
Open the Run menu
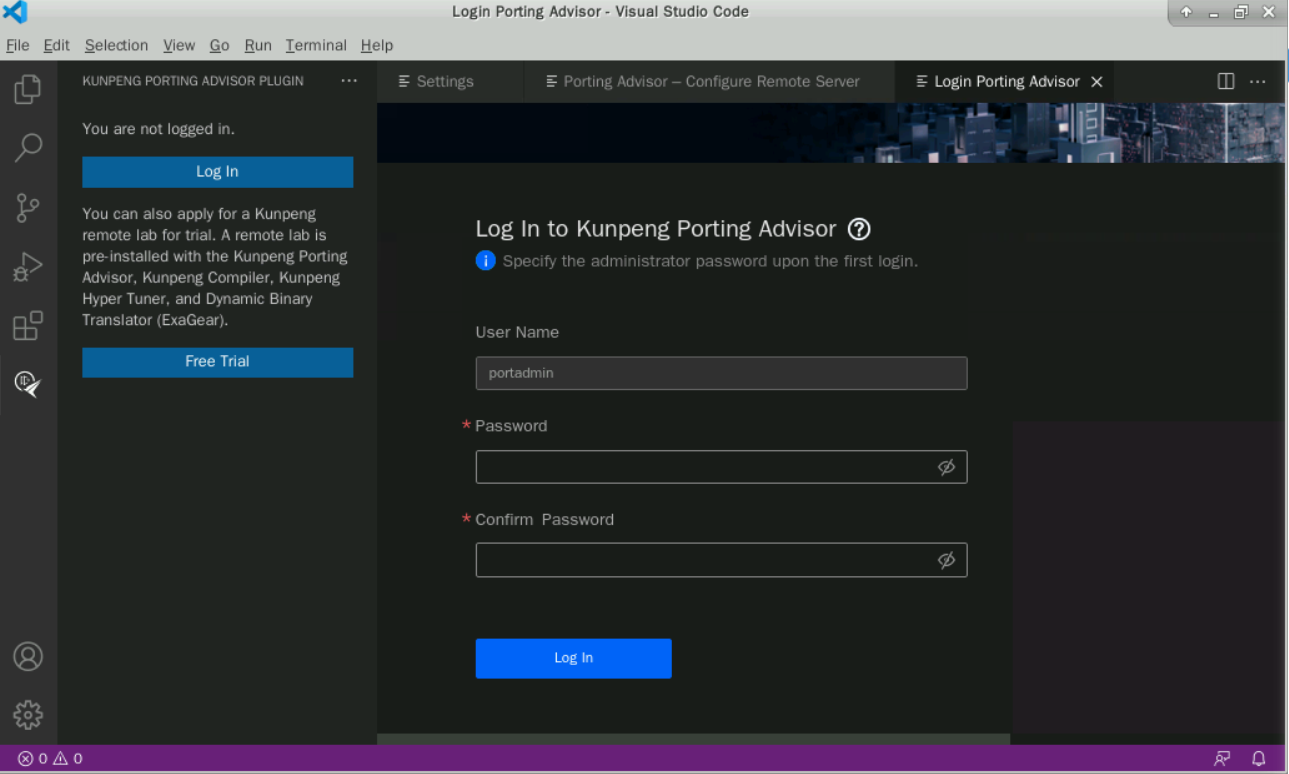pyautogui.click(x=258, y=45)
